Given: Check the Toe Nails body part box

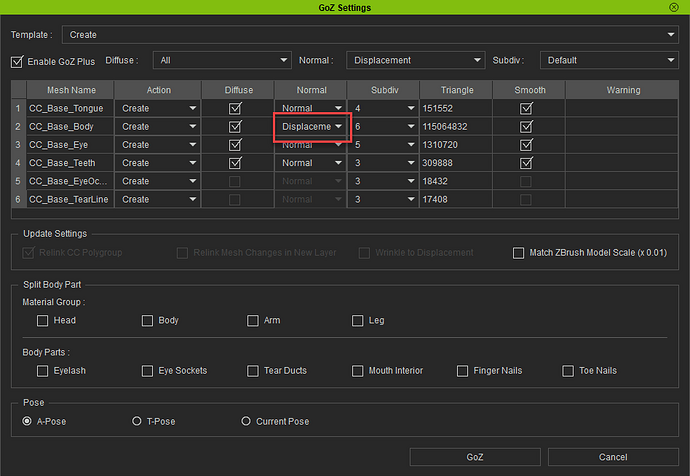Looking at the screenshot, I should [568, 371].
